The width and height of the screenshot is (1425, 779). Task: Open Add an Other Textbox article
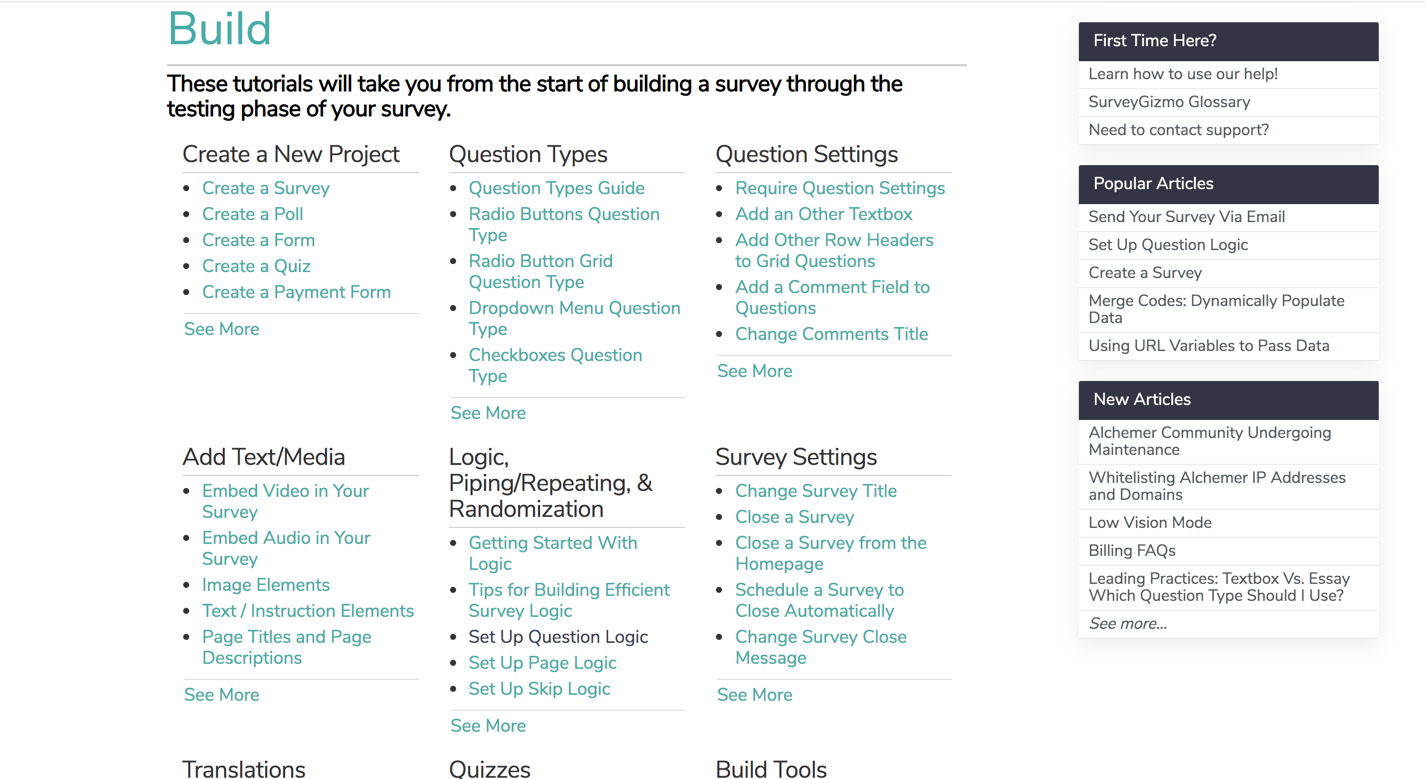823,214
